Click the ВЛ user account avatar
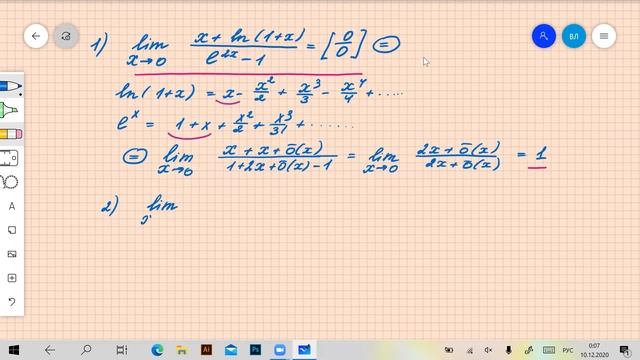Screen dimensions: 640x360 pyautogui.click(x=573, y=36)
